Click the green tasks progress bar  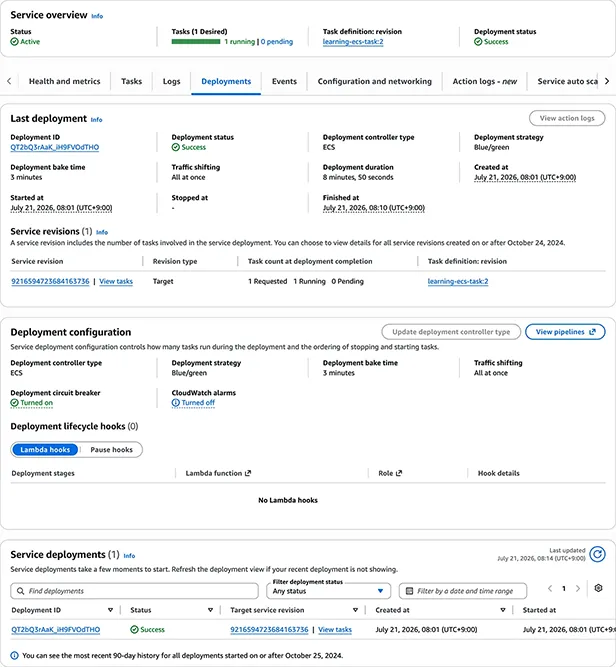tap(196, 42)
